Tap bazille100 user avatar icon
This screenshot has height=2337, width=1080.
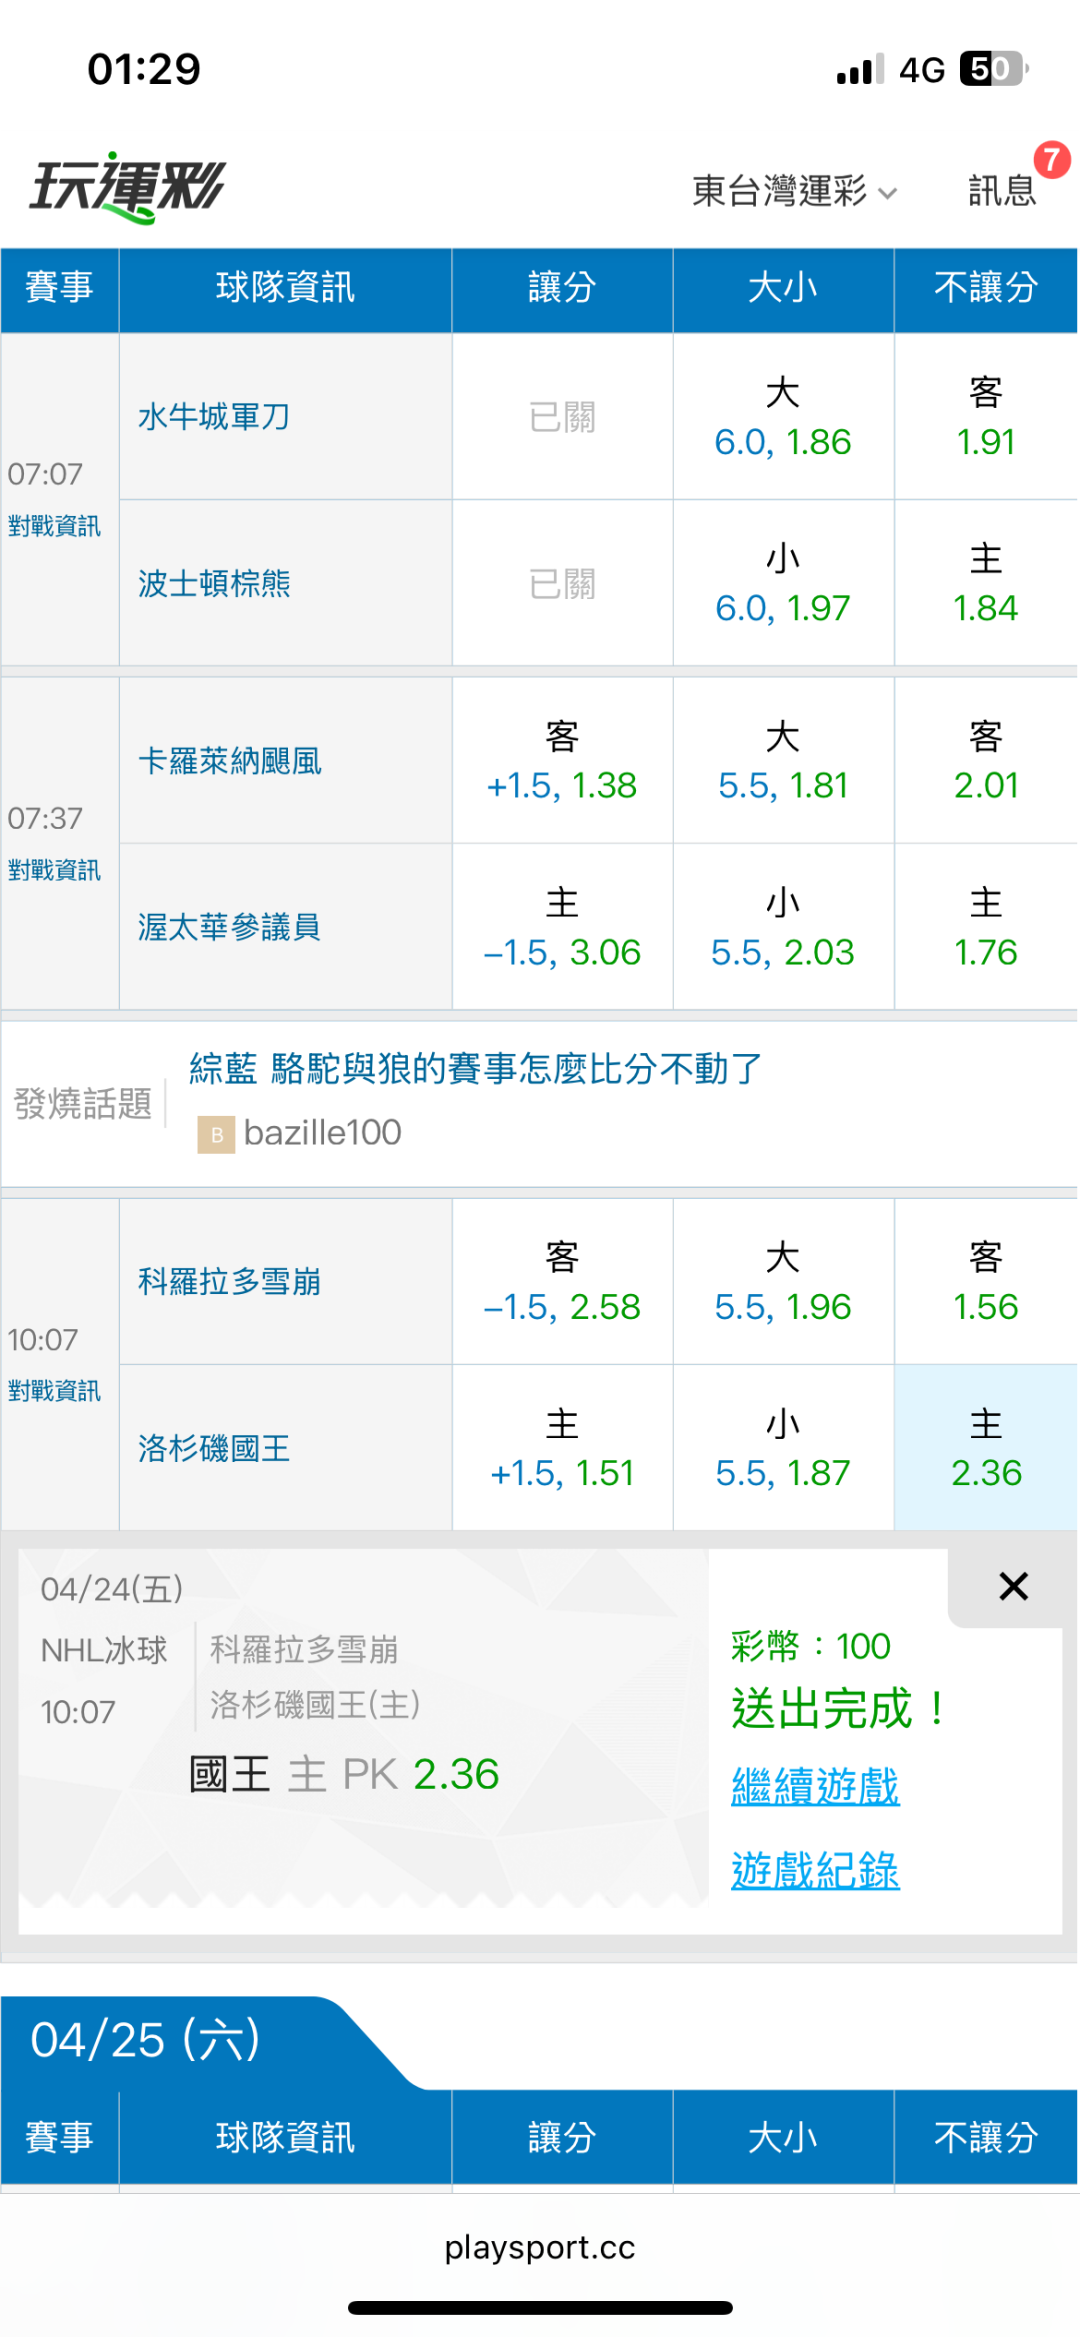pyautogui.click(x=216, y=1134)
